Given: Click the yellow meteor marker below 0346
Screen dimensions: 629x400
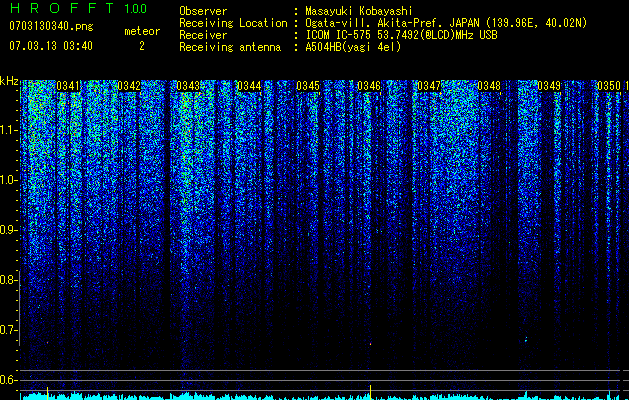Looking at the screenshot, I should point(370,392).
